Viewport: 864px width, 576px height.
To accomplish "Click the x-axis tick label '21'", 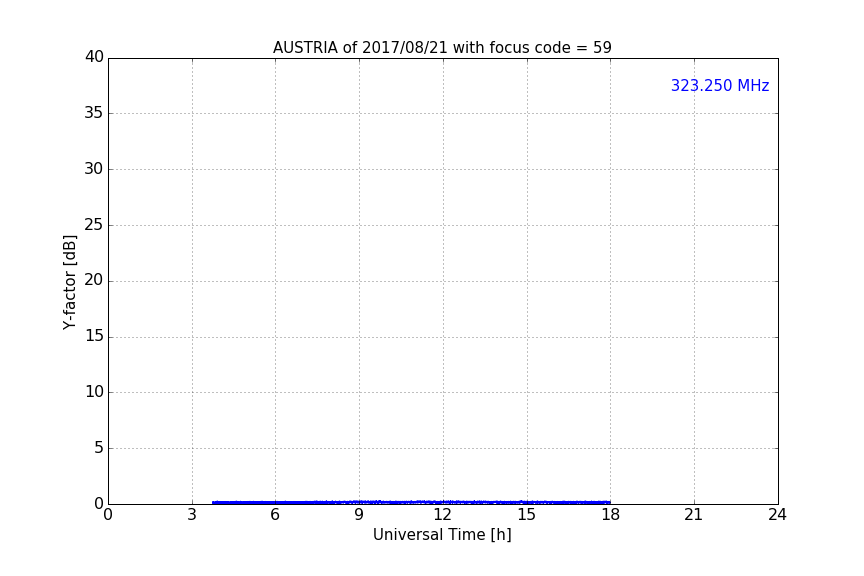I will tap(694, 515).
